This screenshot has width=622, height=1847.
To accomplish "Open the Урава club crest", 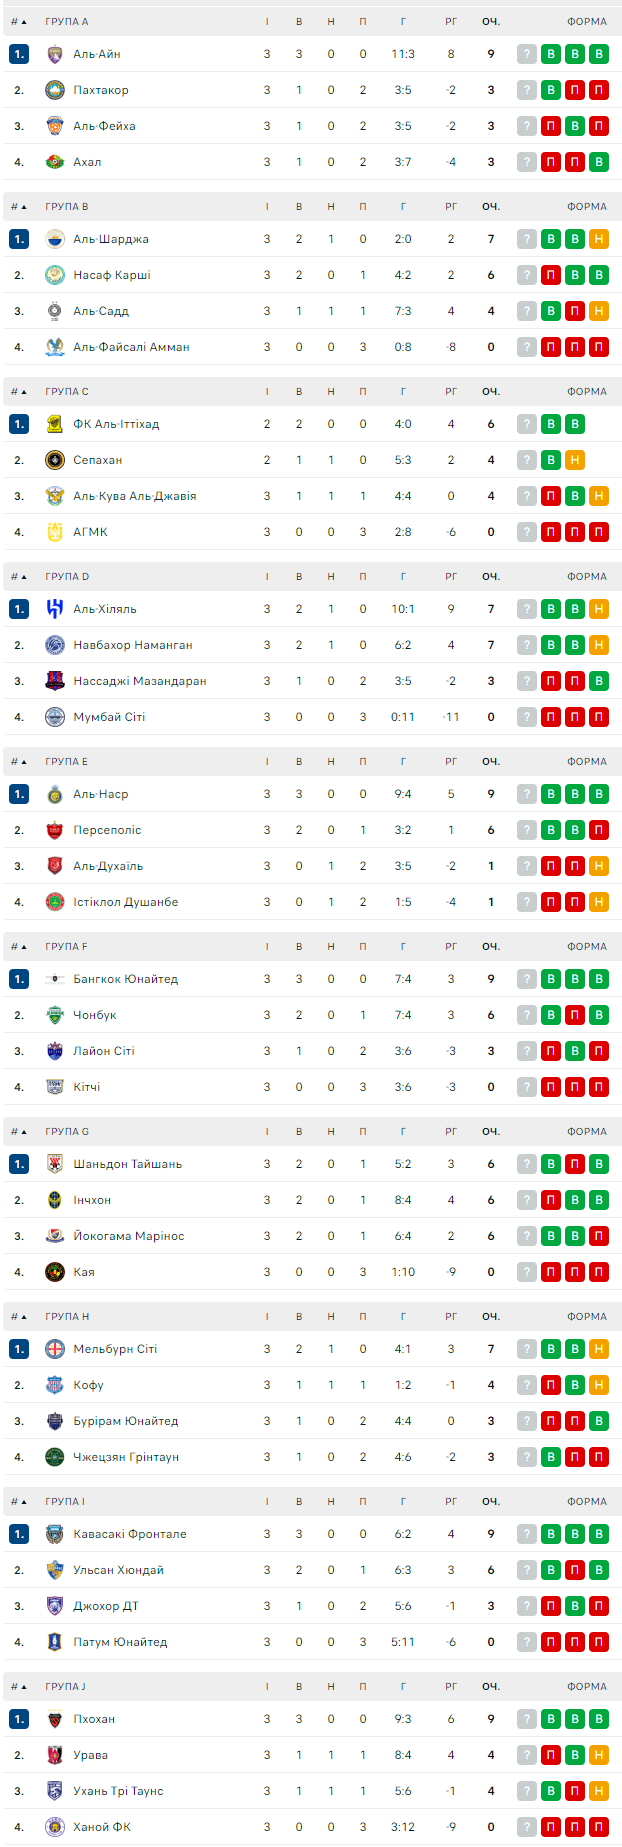I will (x=55, y=1755).
